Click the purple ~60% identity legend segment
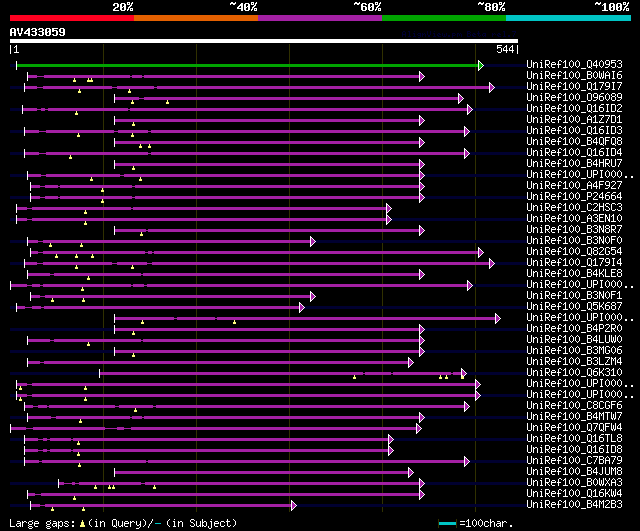Screen dimensions: 640x531 [x=320, y=18]
